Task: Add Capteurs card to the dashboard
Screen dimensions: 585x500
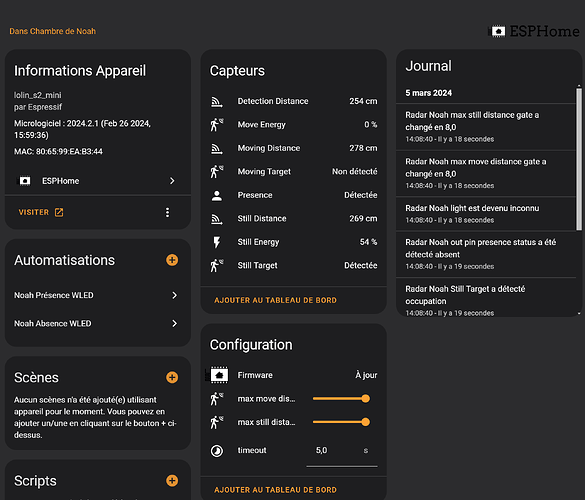Action: [275, 300]
